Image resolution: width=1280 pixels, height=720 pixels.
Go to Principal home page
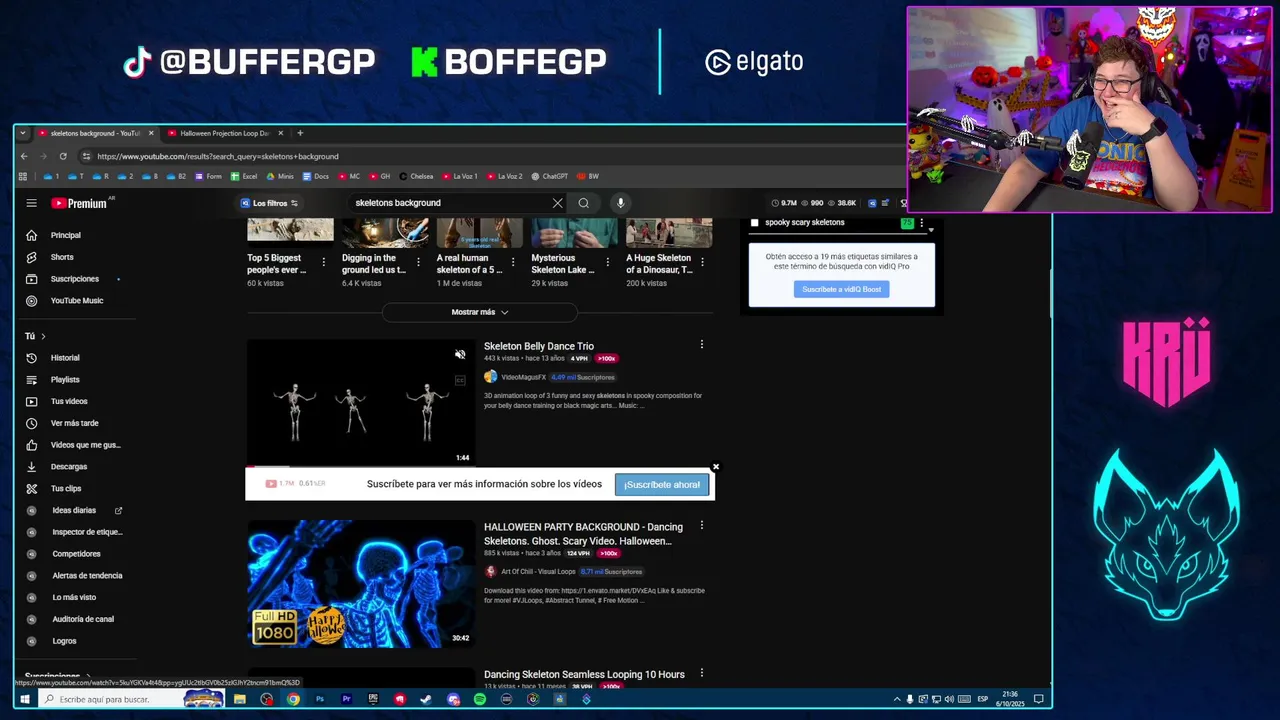click(66, 235)
